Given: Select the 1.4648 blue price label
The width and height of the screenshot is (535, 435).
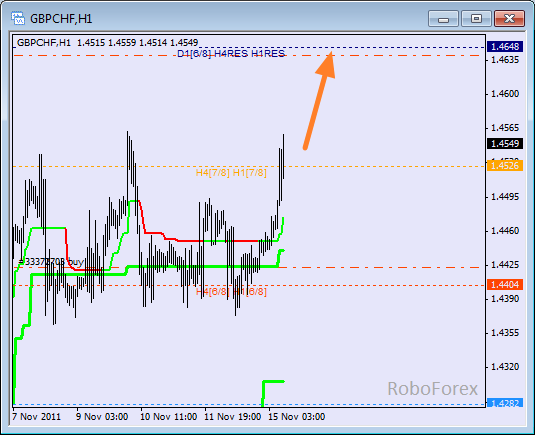Looking at the screenshot, I should click(x=505, y=46).
